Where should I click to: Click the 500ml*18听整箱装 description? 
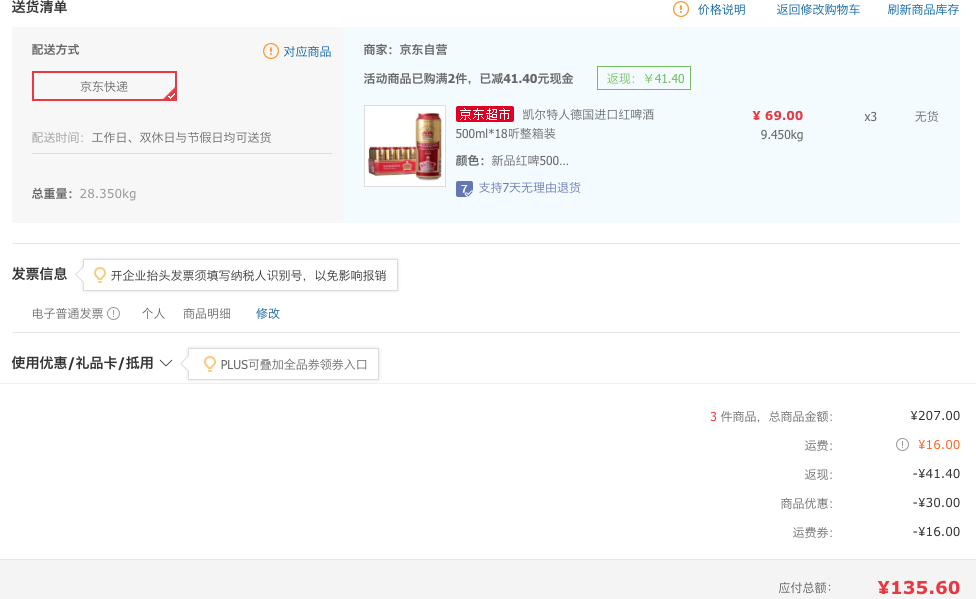(505, 133)
